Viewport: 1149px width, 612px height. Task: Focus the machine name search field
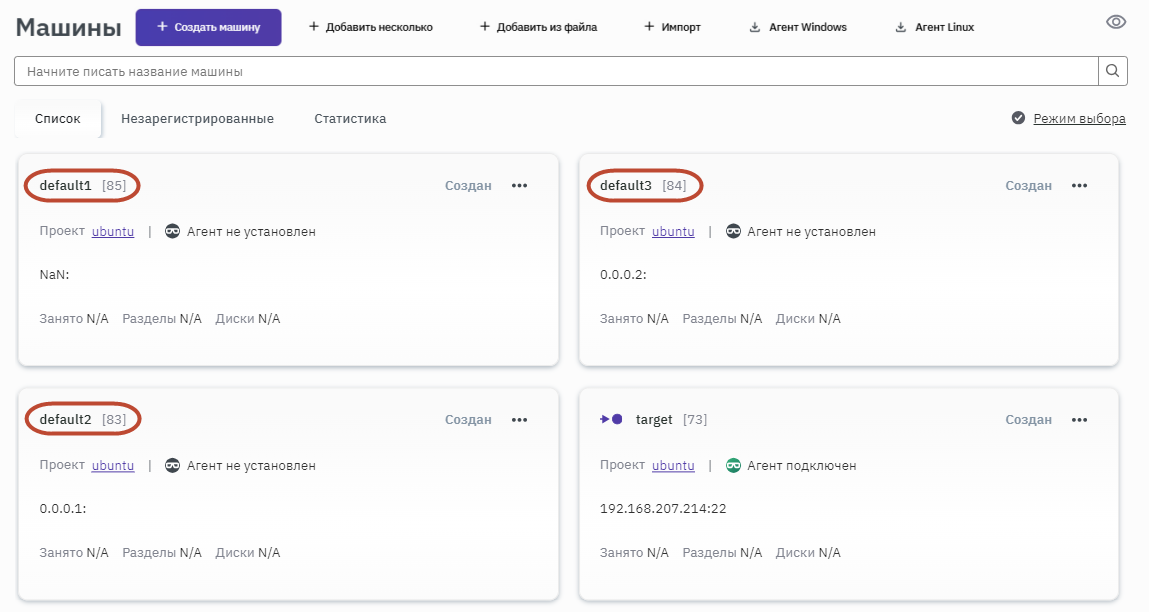[555, 71]
